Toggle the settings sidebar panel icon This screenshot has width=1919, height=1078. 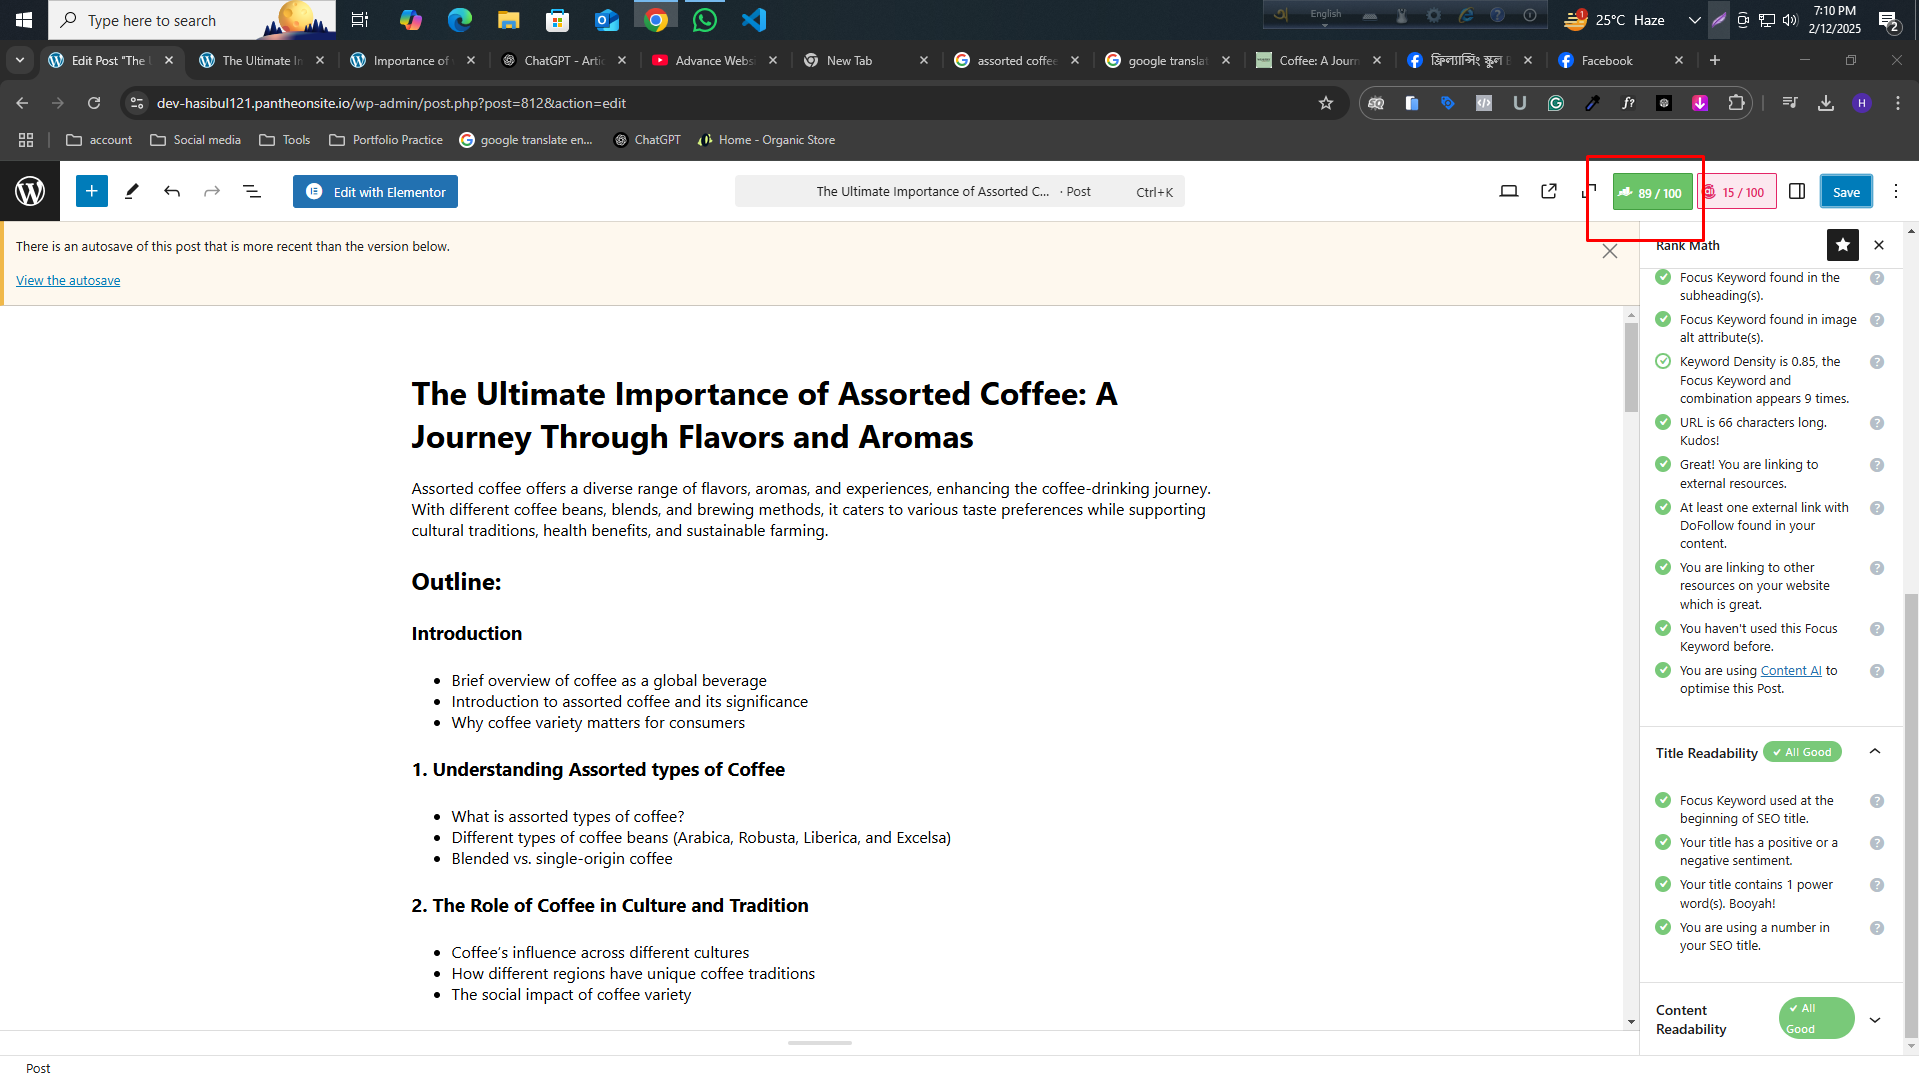pyautogui.click(x=1796, y=192)
